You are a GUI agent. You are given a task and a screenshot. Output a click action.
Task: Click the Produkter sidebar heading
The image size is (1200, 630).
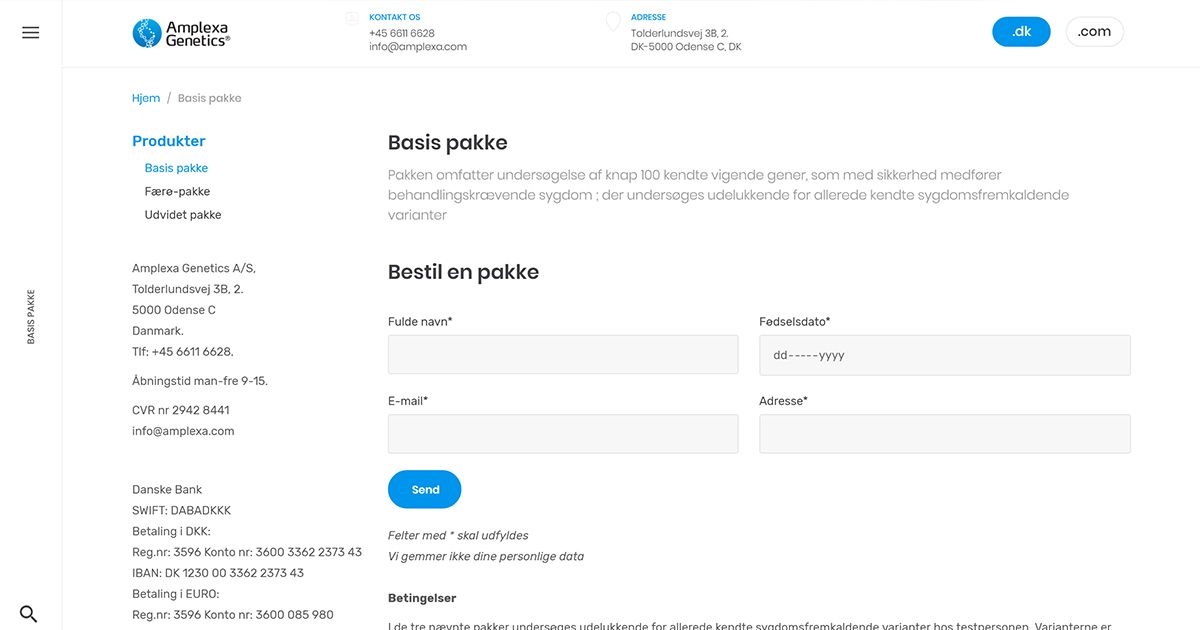[x=169, y=141]
